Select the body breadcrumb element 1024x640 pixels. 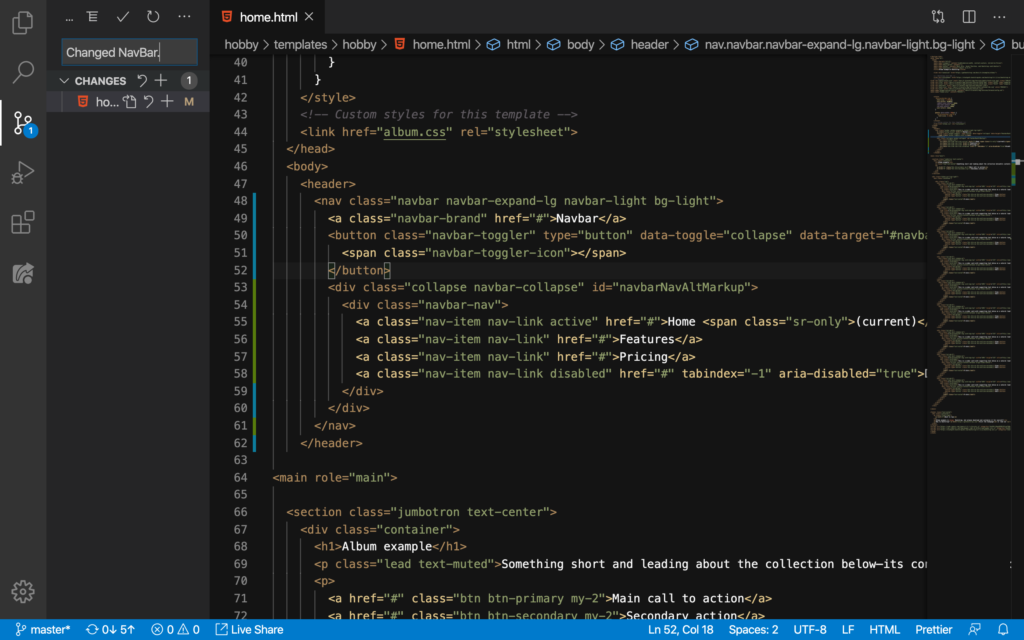coord(580,44)
